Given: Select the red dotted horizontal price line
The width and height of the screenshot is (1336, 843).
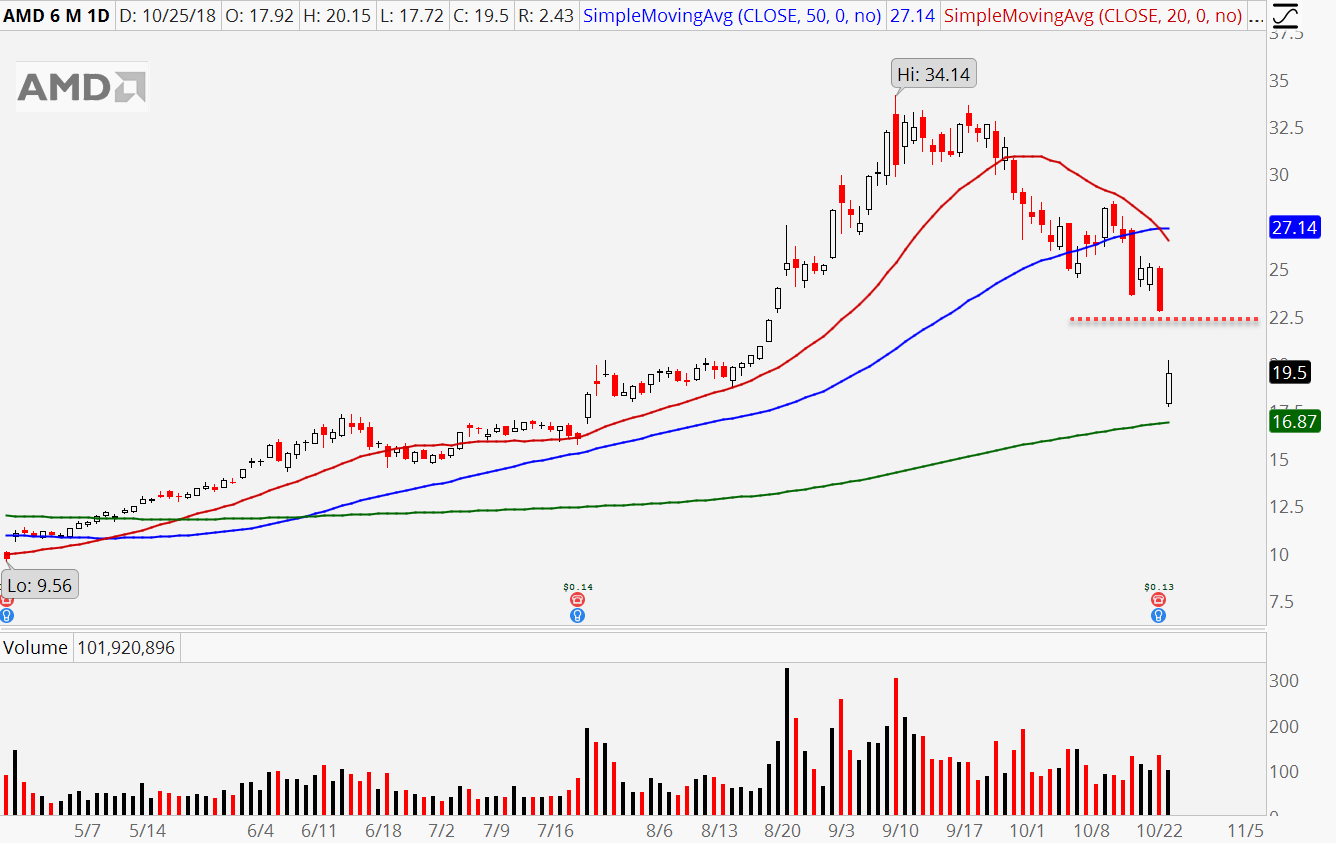Looking at the screenshot, I should 1163,320.
